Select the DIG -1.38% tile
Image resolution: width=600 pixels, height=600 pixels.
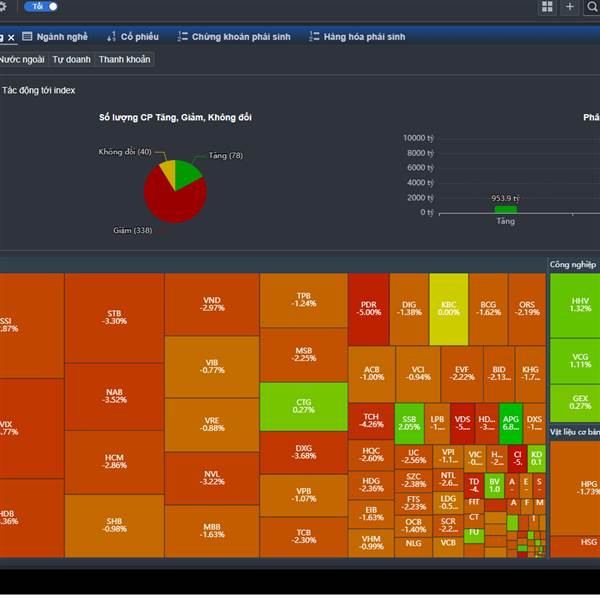click(409, 309)
